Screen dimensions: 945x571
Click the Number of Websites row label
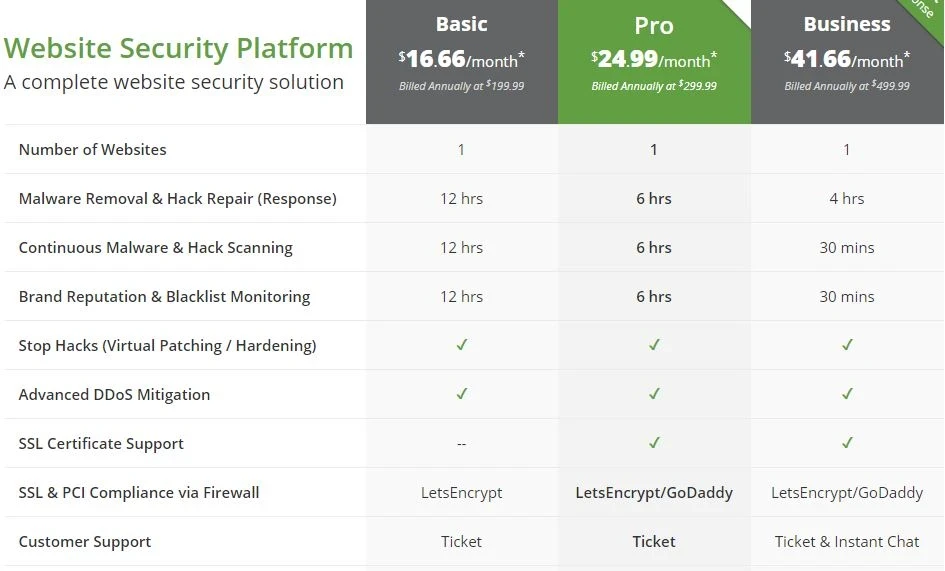click(92, 150)
